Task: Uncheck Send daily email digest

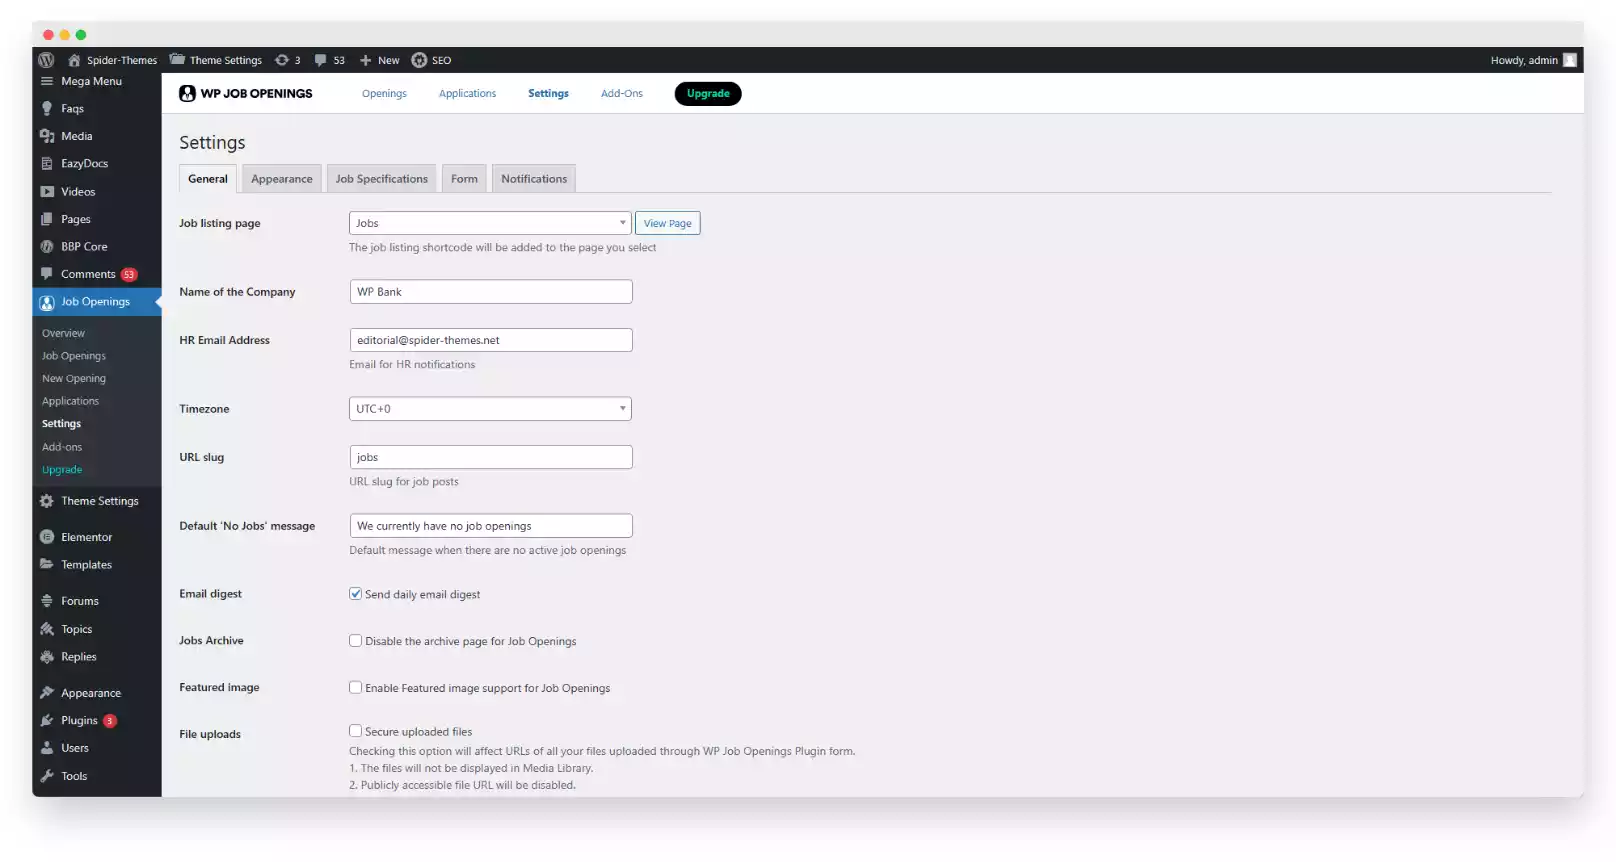Action: tap(355, 593)
